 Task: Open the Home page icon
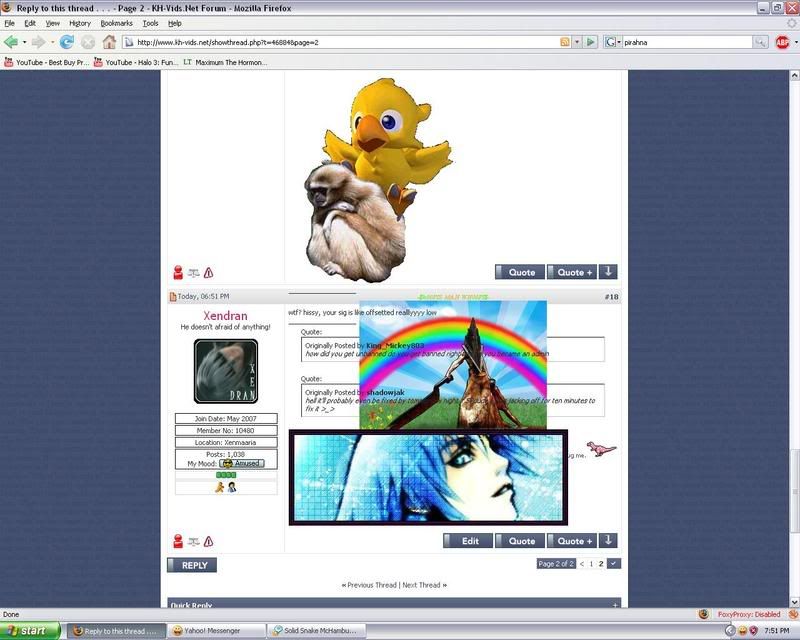(109, 42)
